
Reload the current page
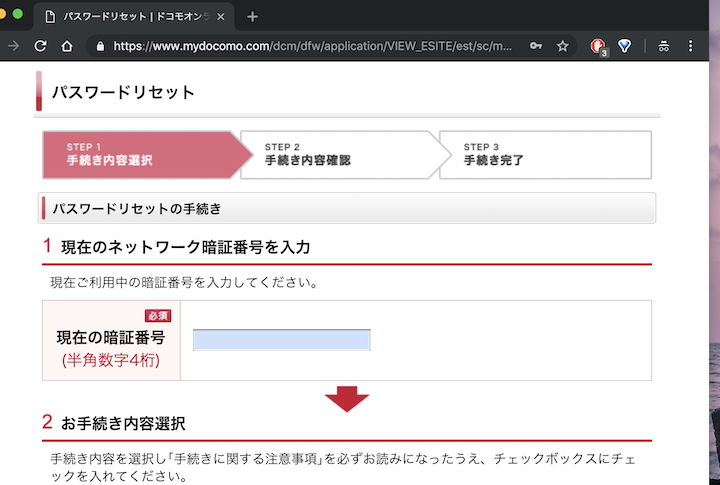[x=41, y=46]
